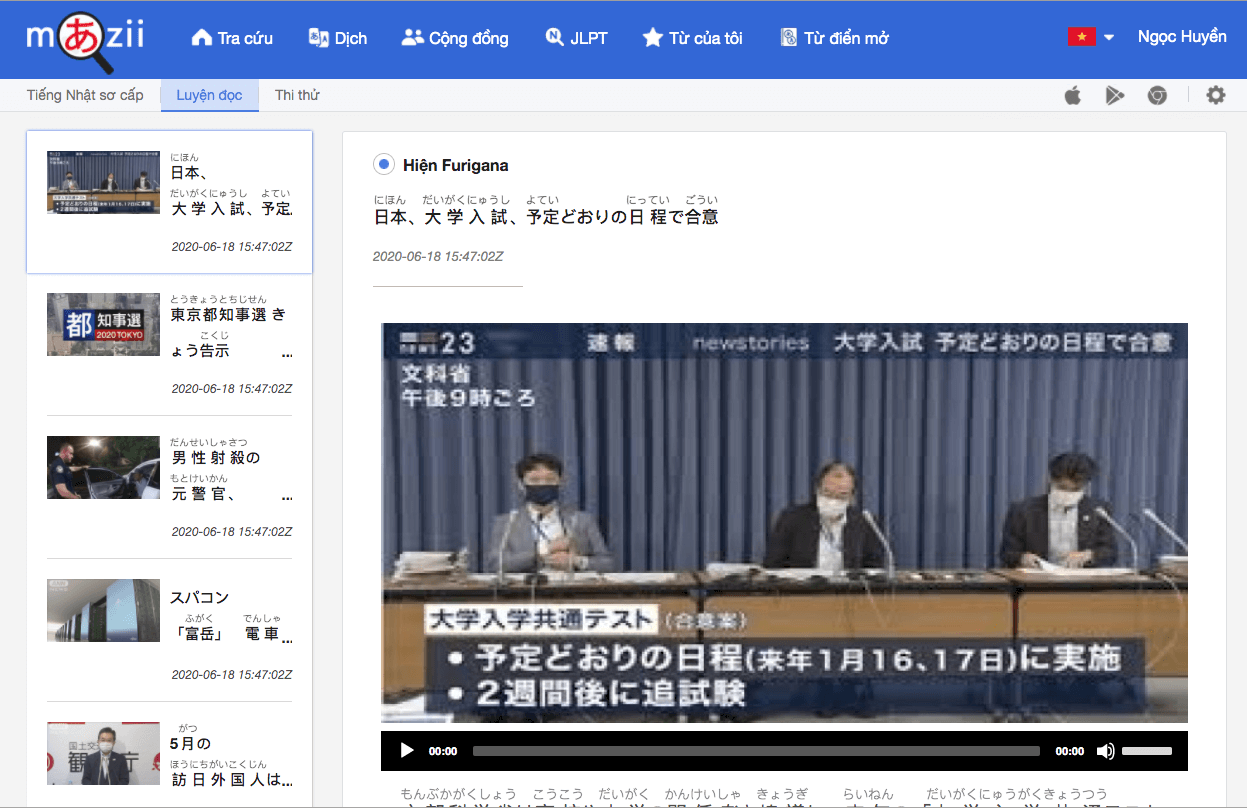Open the Dịch translation page
This screenshot has height=808, width=1247.
338,38
